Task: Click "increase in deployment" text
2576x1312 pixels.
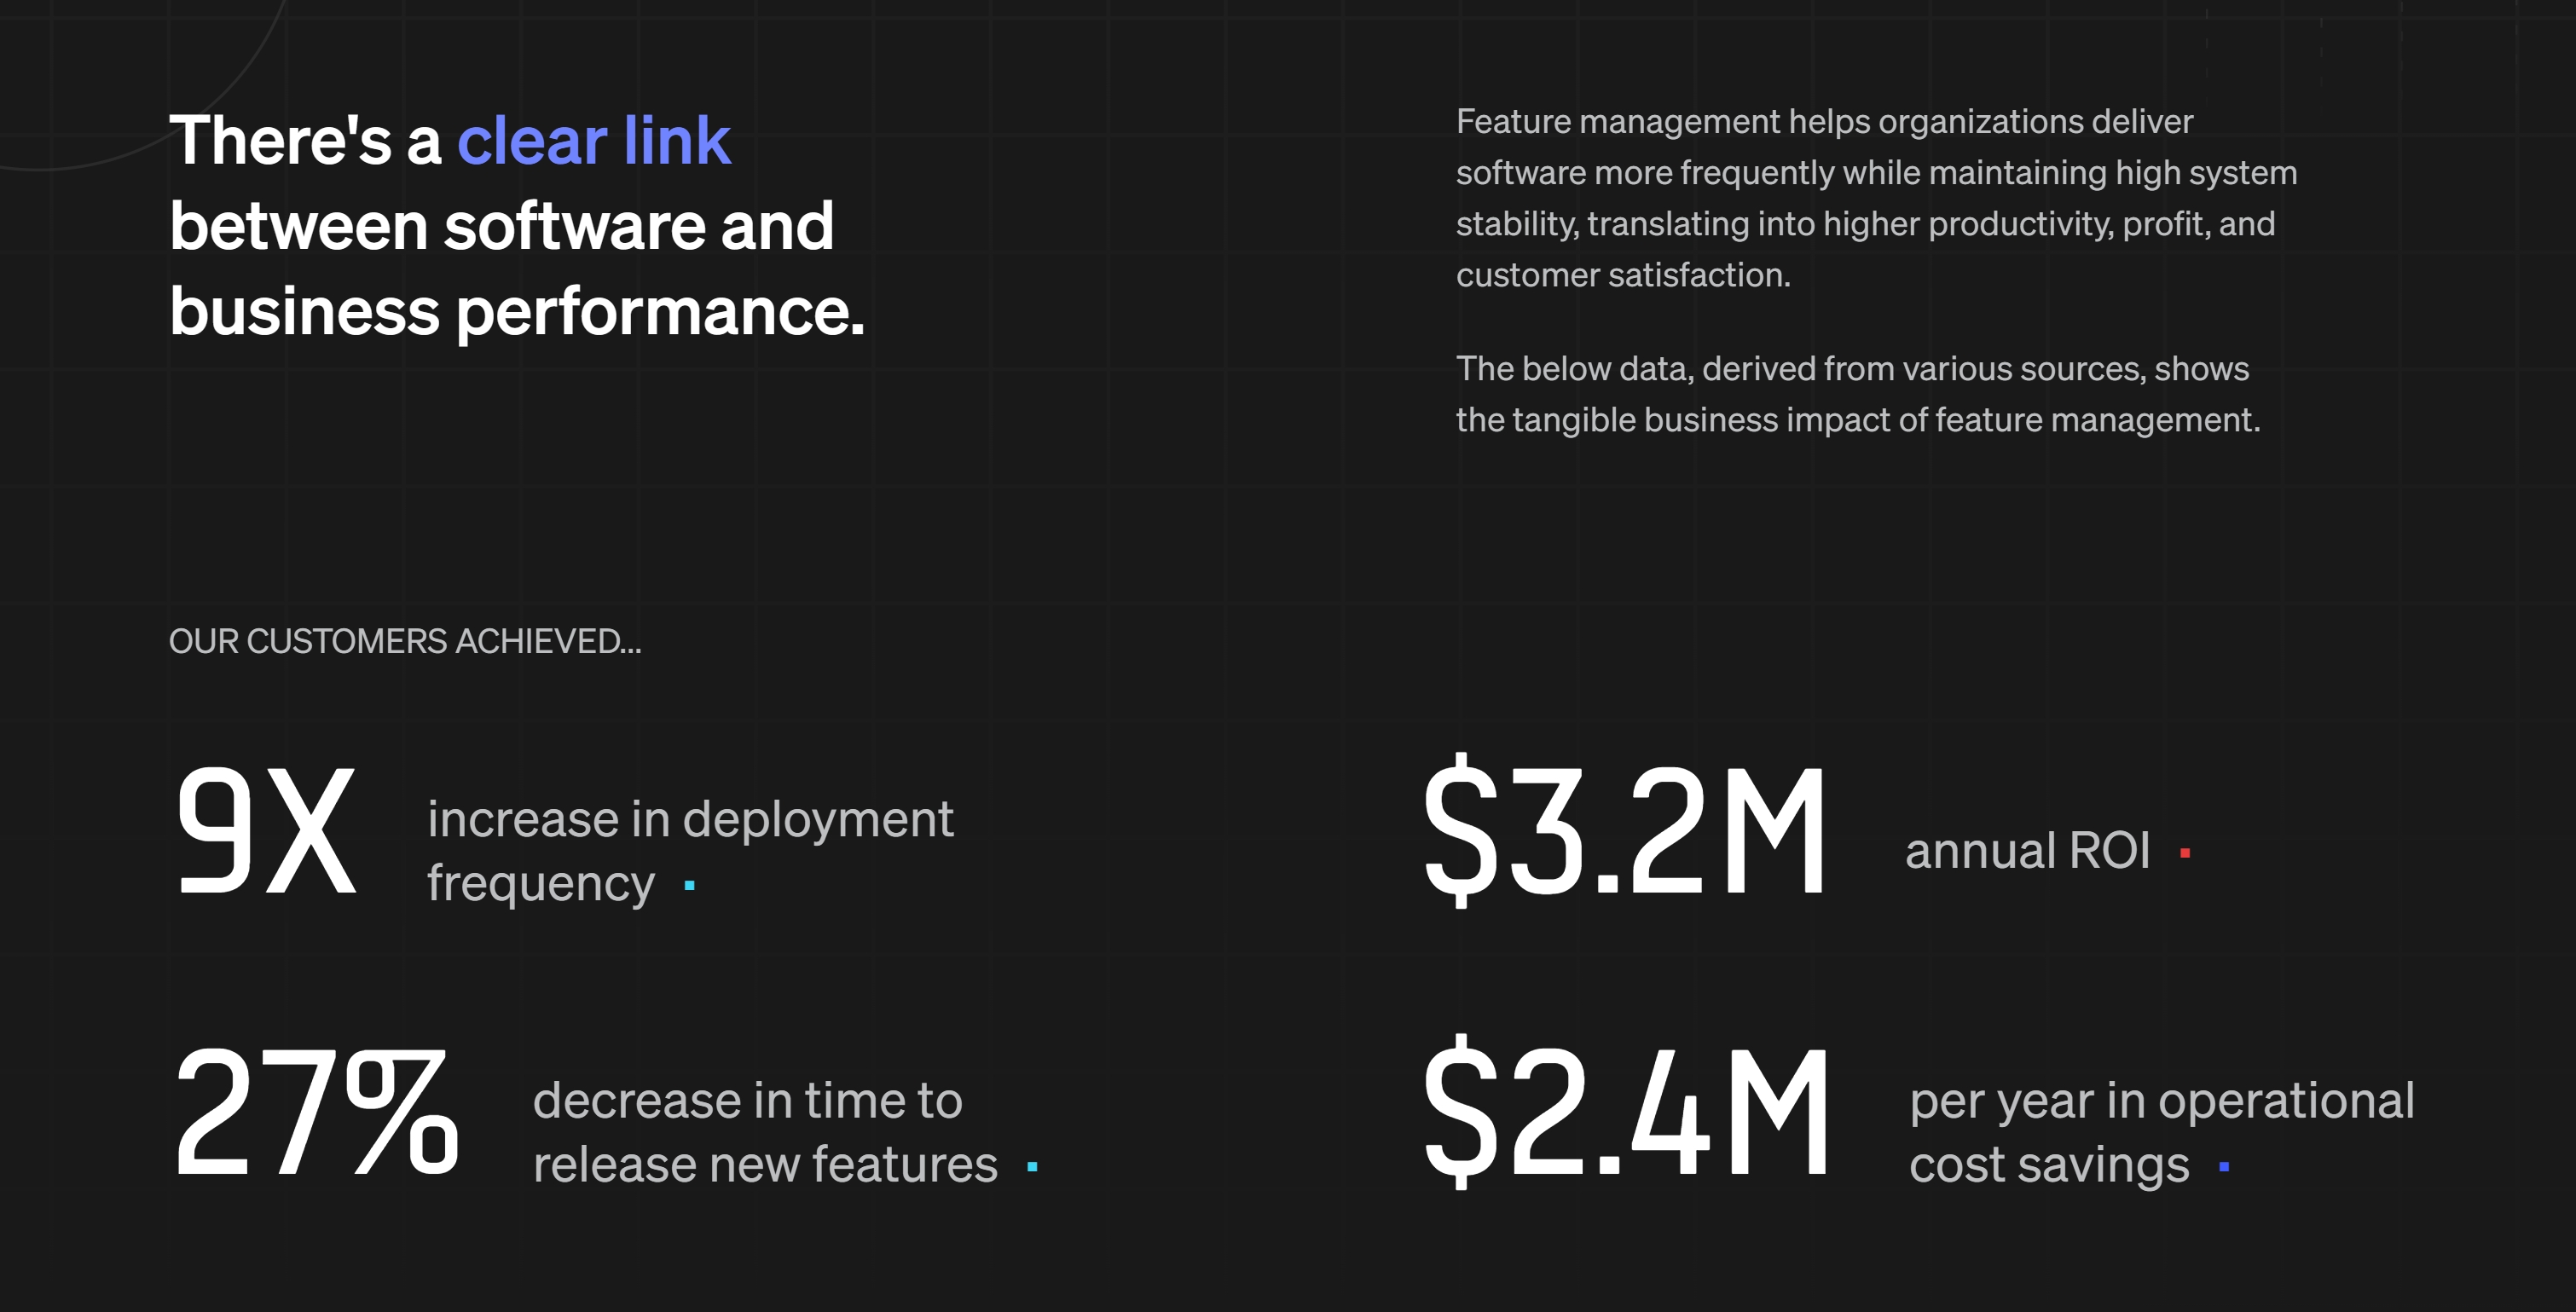Action: click(x=690, y=820)
